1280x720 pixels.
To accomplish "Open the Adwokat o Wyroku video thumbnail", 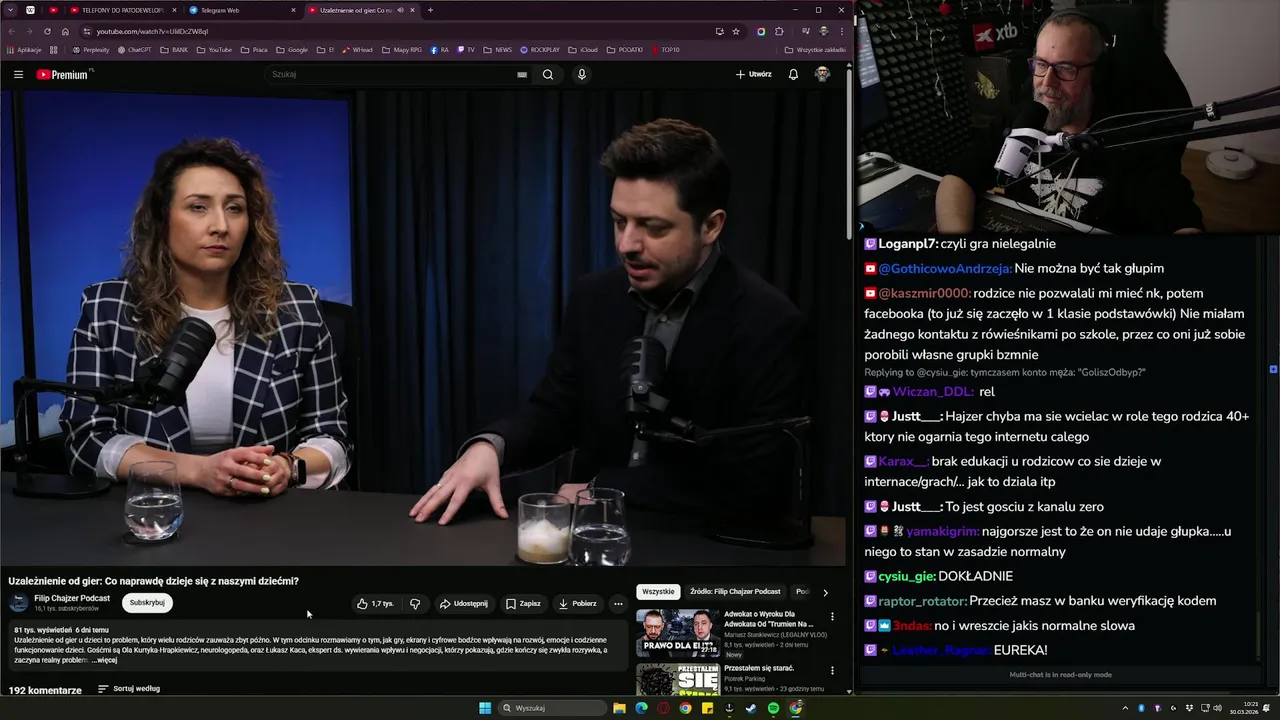I will [677, 631].
